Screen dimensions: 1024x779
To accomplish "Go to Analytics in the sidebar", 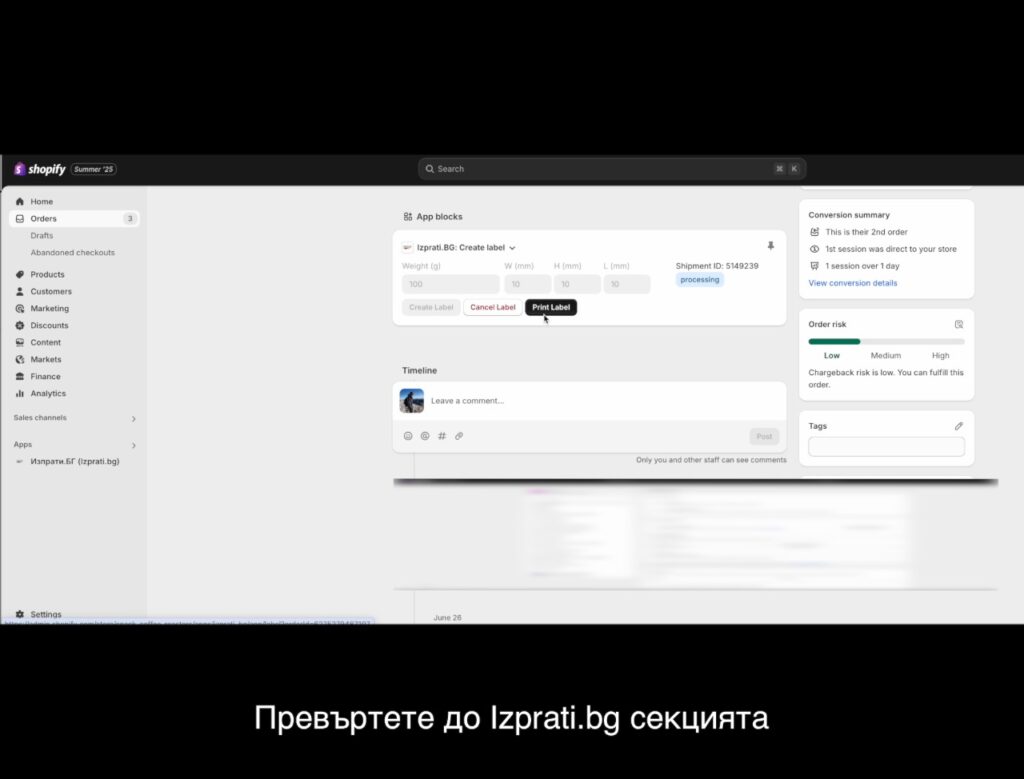I will click(x=48, y=393).
